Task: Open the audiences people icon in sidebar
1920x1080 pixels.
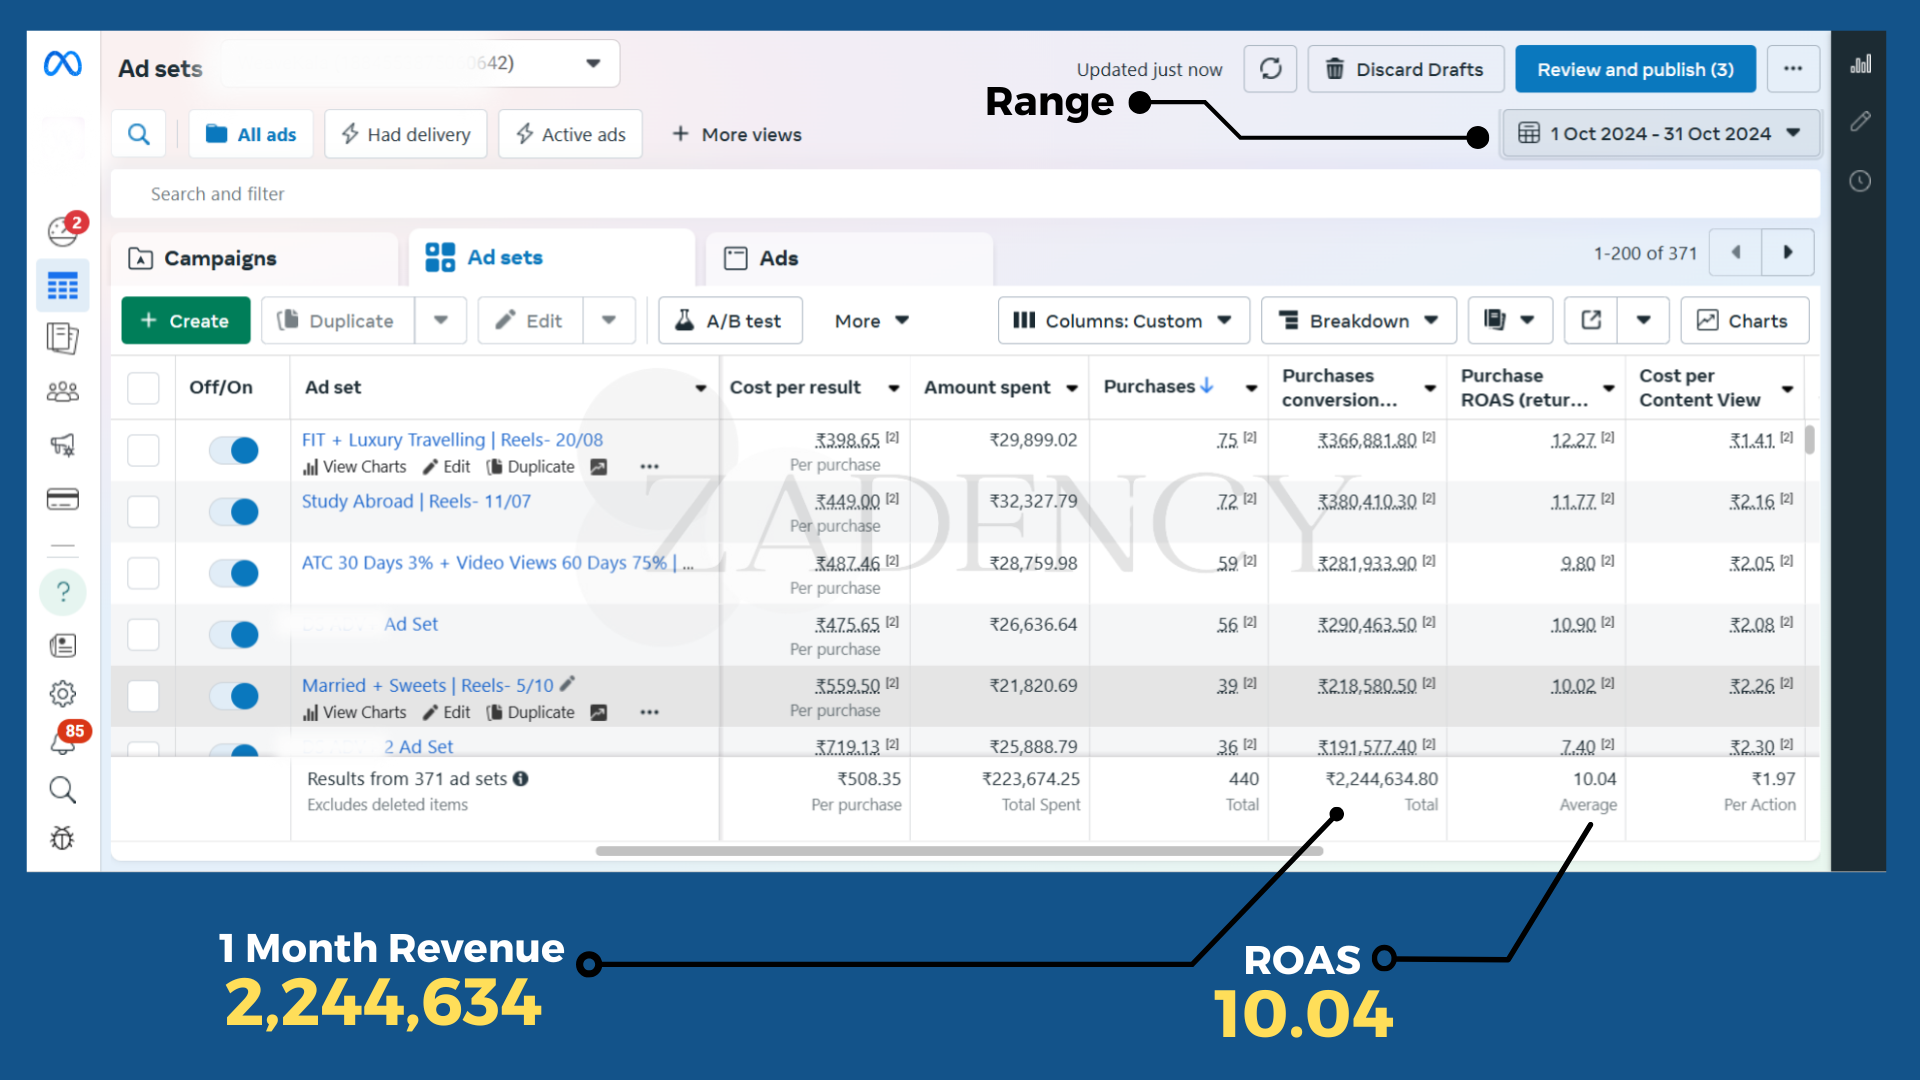Action: (62, 392)
